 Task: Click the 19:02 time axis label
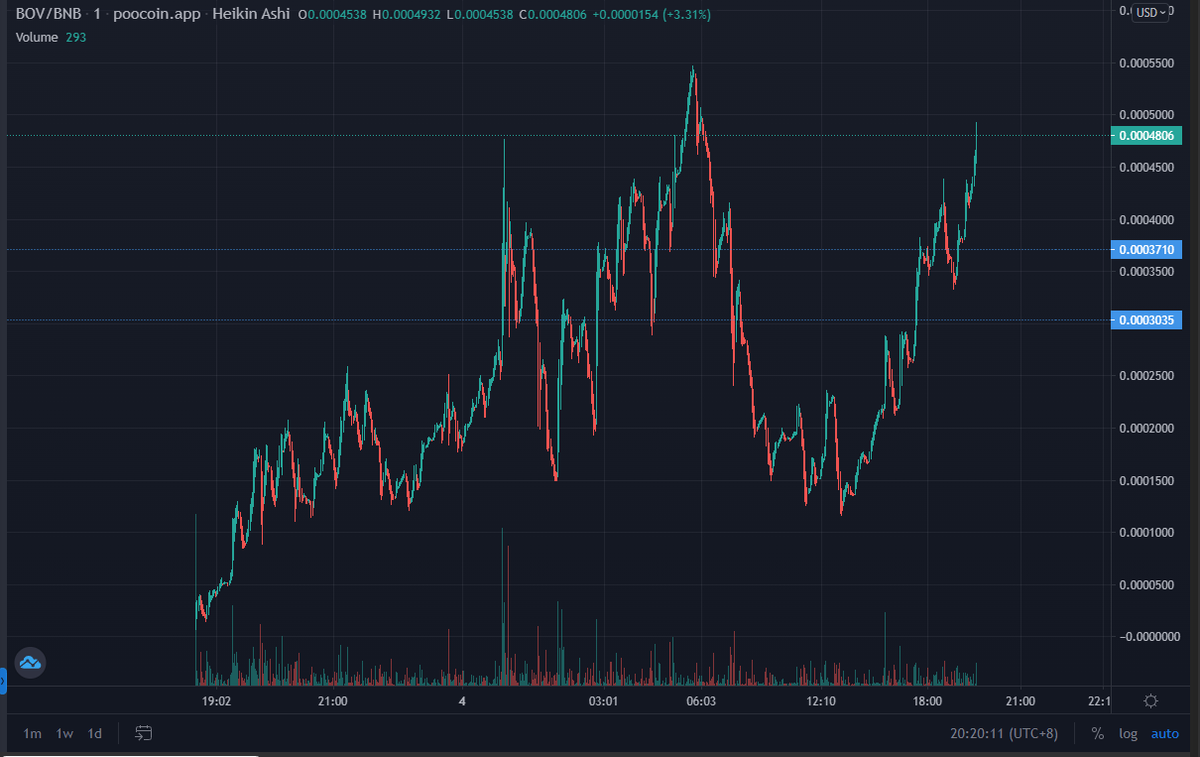(216, 702)
